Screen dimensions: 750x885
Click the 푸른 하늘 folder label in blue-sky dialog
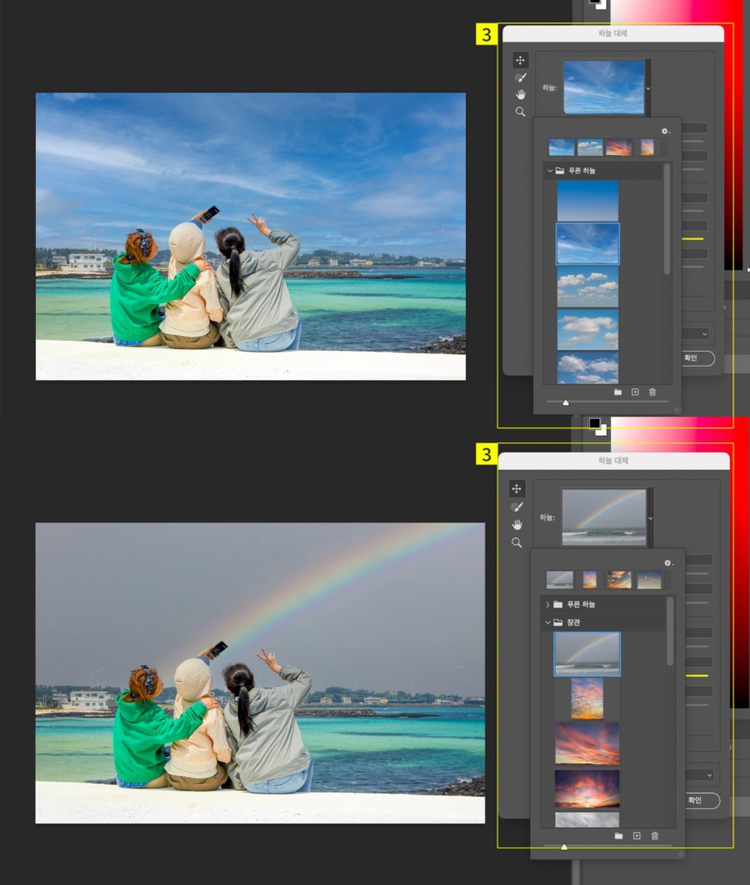coord(582,170)
